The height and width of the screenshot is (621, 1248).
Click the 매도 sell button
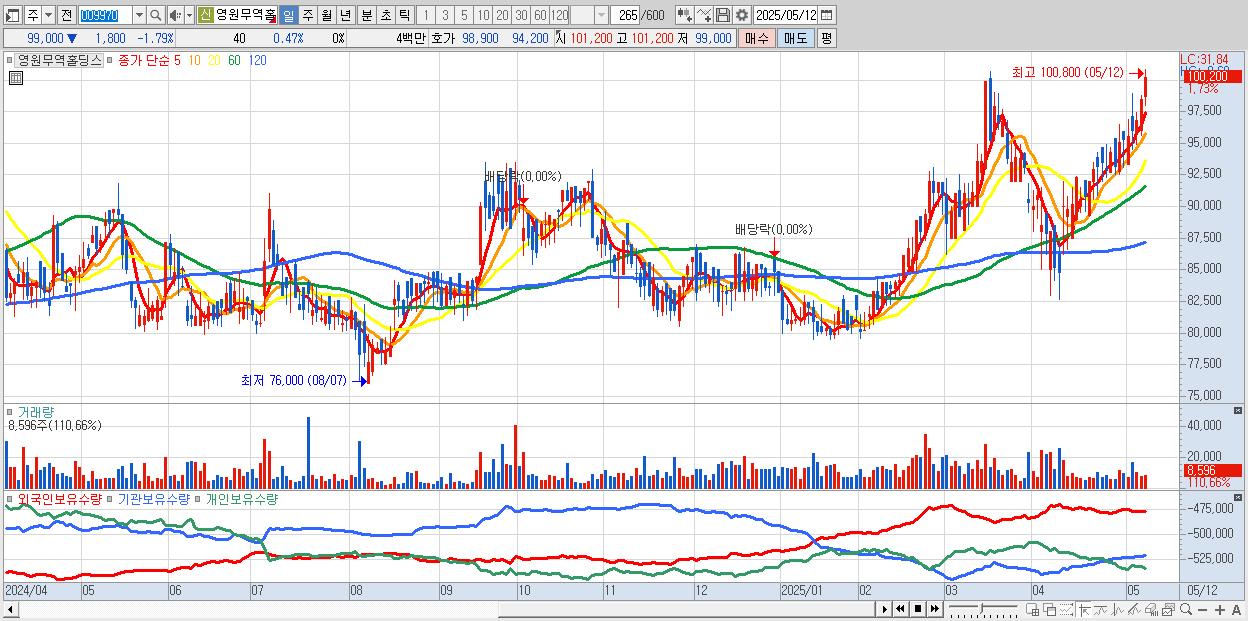coord(795,38)
